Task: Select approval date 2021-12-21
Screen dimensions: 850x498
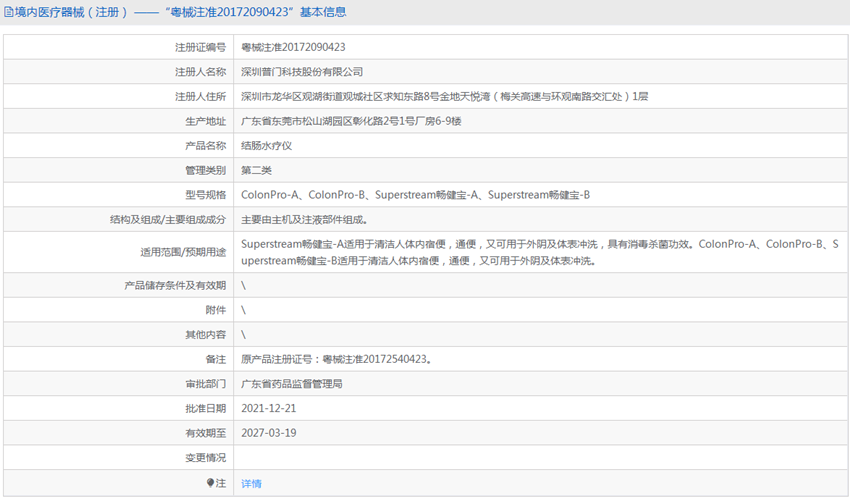Action: tap(269, 409)
